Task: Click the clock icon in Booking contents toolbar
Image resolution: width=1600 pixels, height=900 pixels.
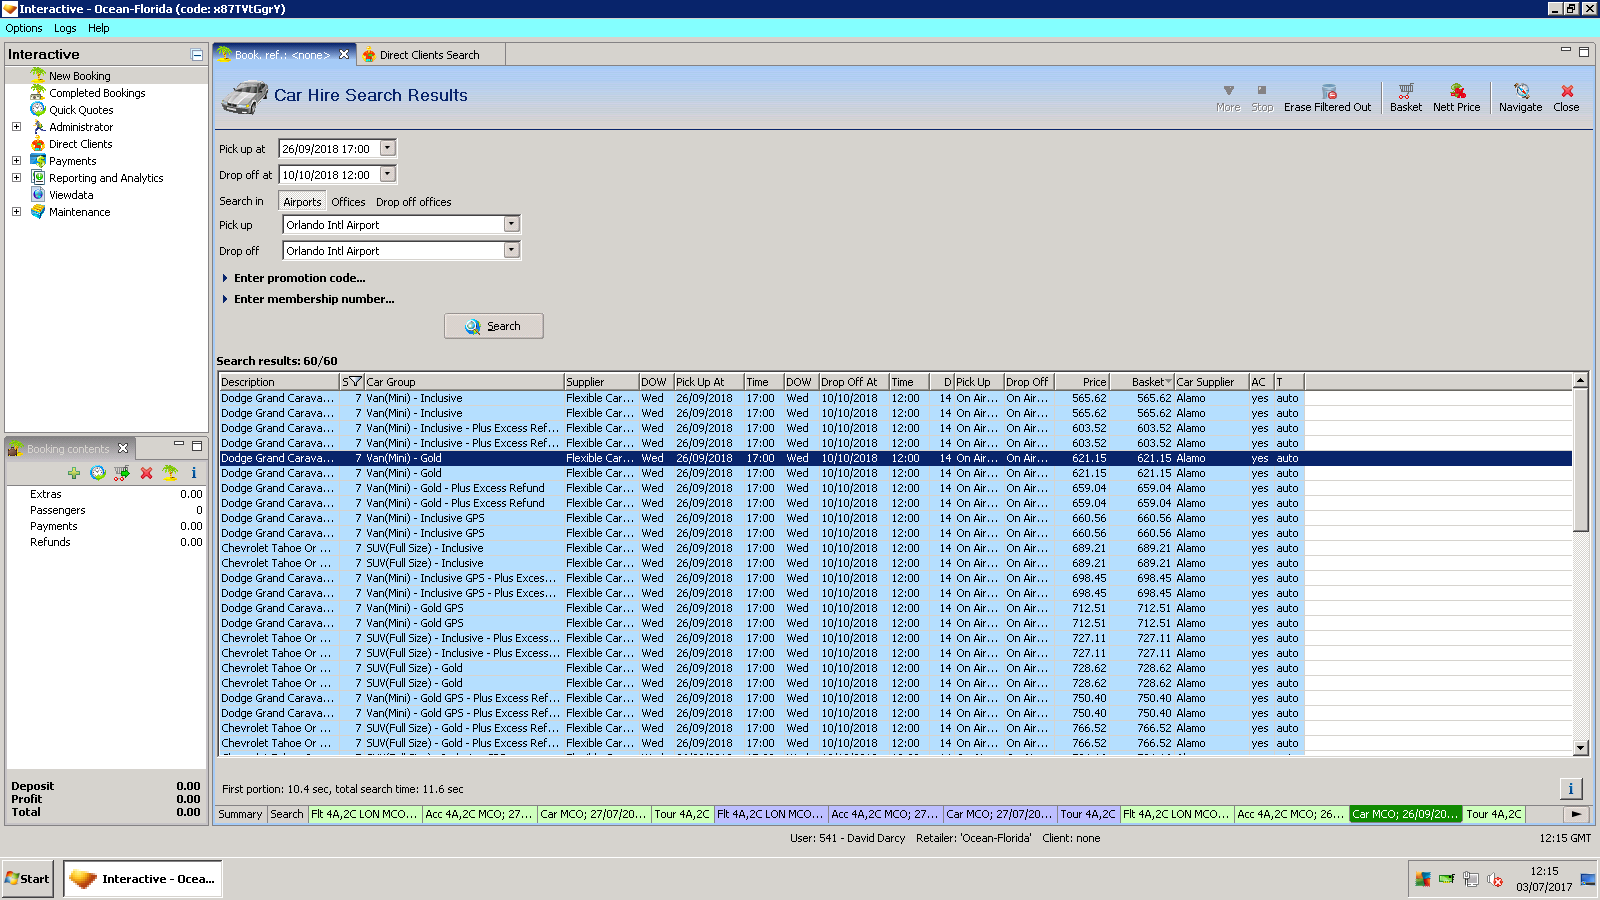Action: point(98,473)
